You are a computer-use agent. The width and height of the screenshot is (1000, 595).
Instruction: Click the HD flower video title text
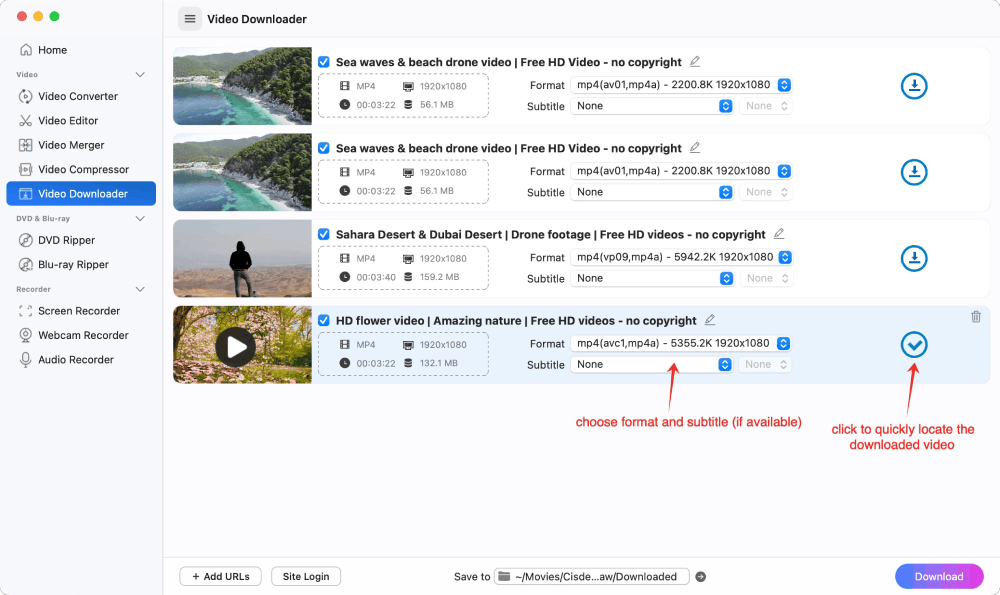point(516,320)
